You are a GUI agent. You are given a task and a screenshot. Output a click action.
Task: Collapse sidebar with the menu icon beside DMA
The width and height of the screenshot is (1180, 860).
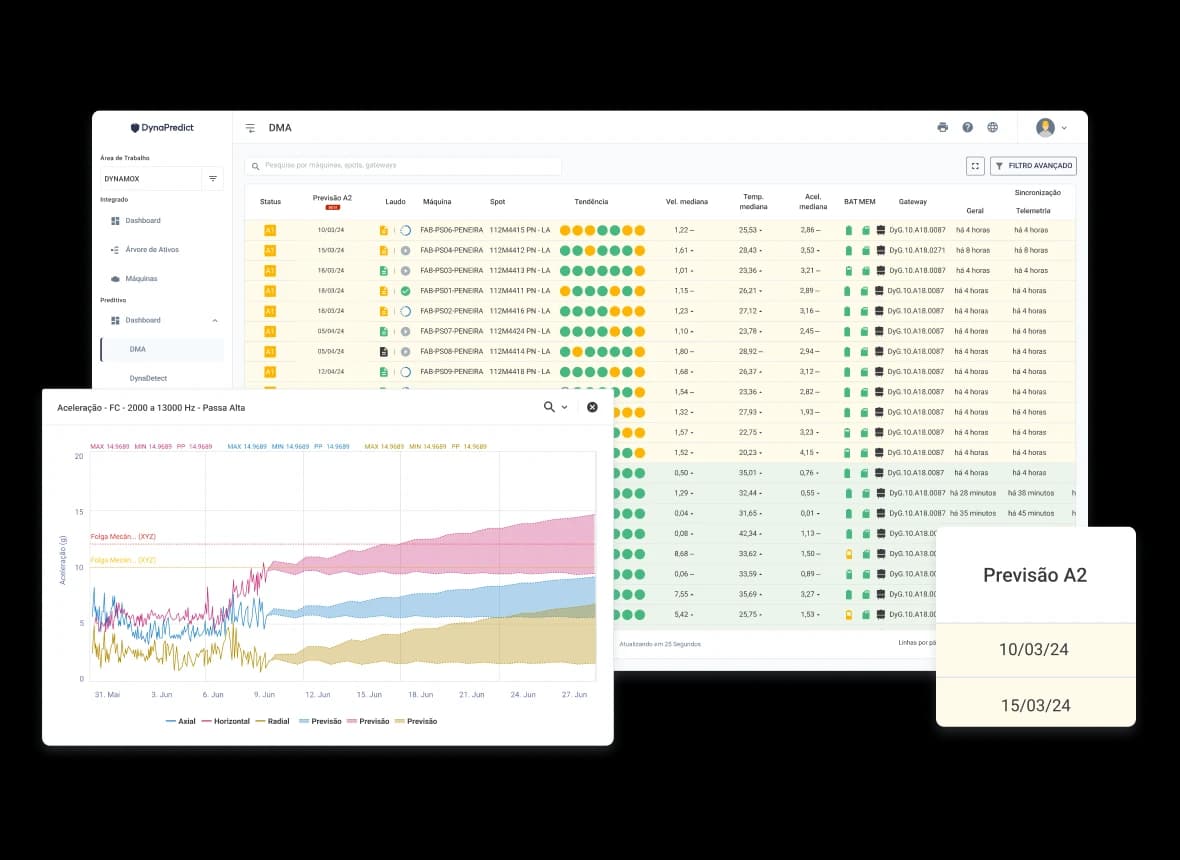pos(250,128)
